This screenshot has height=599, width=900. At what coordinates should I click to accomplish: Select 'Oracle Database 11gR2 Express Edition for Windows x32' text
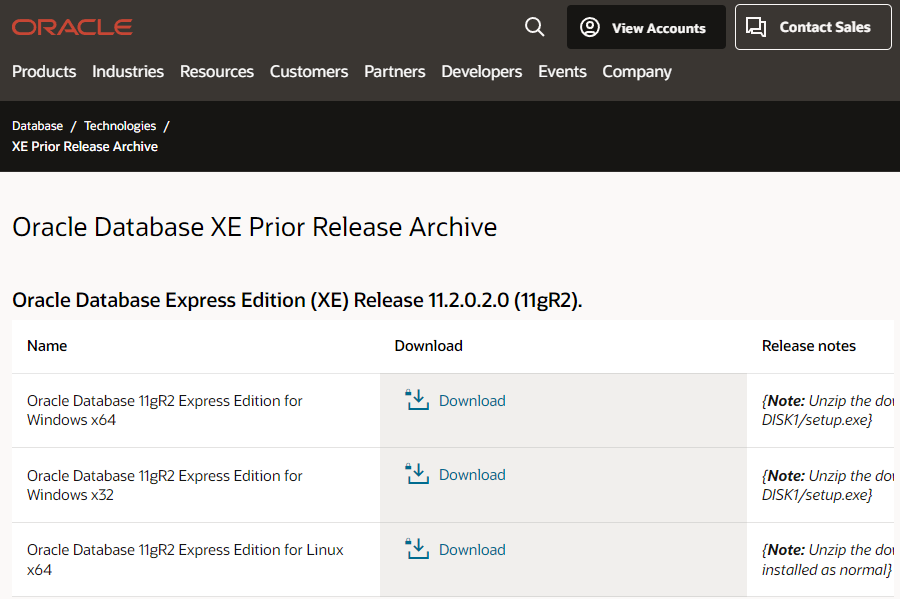tap(165, 485)
